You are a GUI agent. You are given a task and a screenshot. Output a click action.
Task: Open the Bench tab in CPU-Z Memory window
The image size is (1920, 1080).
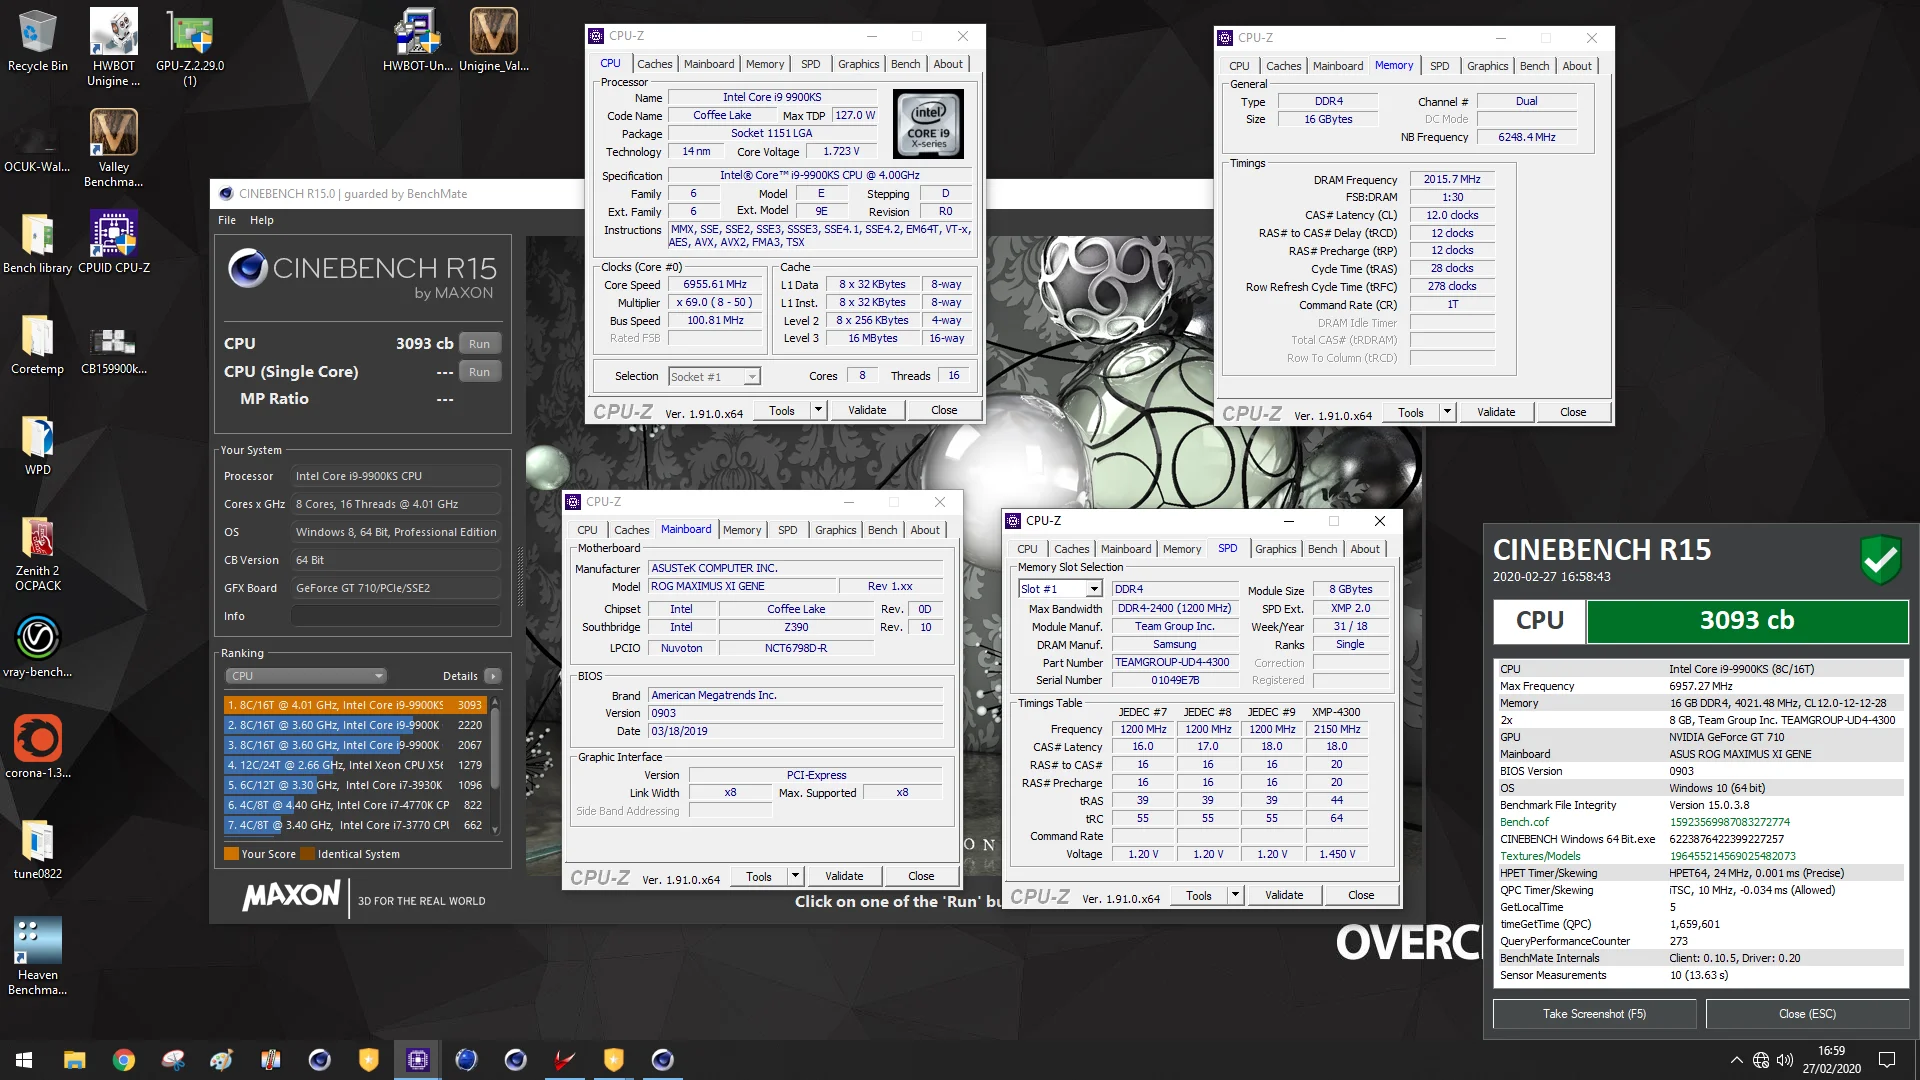1534,66
